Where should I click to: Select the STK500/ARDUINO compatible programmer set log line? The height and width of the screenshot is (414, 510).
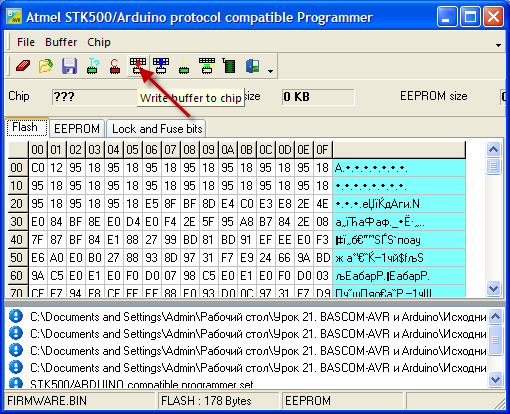pos(141,384)
